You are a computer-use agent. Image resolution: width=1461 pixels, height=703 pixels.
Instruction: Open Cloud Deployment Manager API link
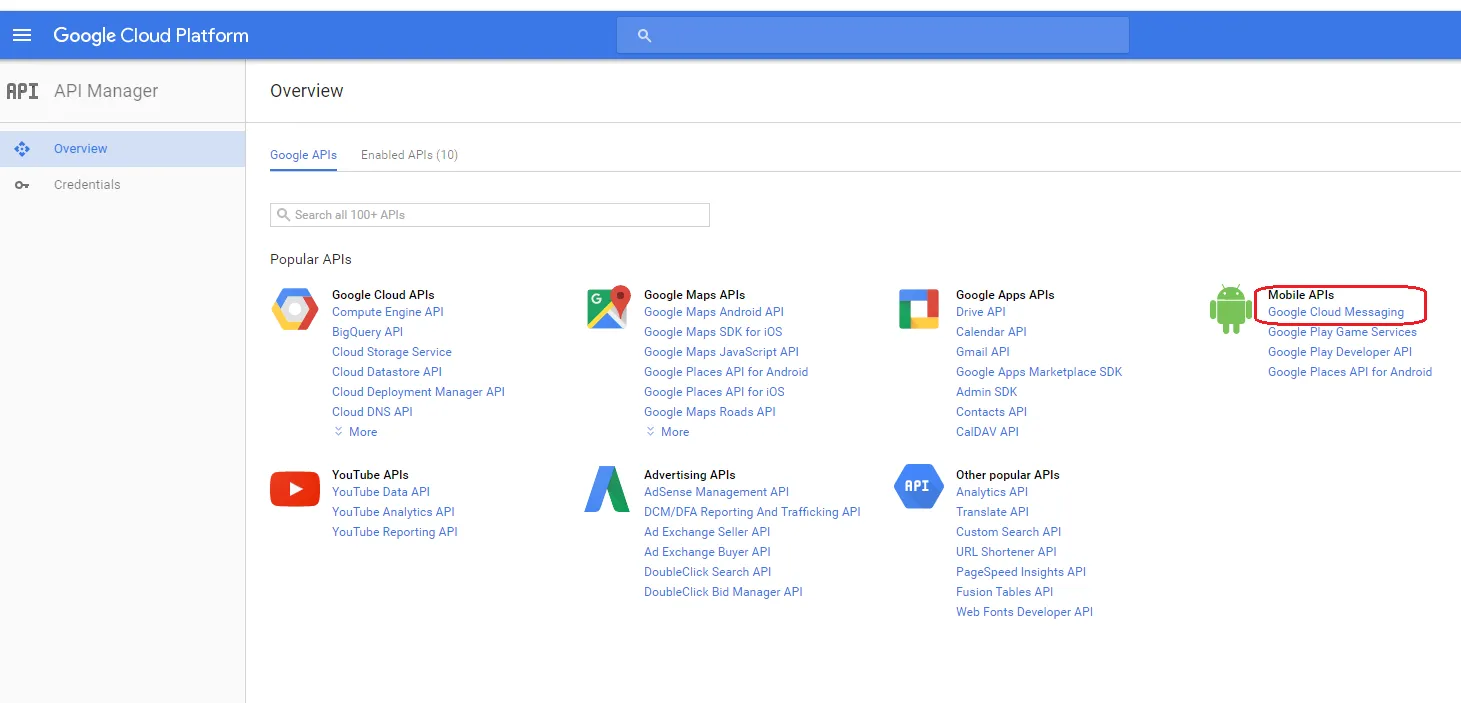(x=418, y=392)
